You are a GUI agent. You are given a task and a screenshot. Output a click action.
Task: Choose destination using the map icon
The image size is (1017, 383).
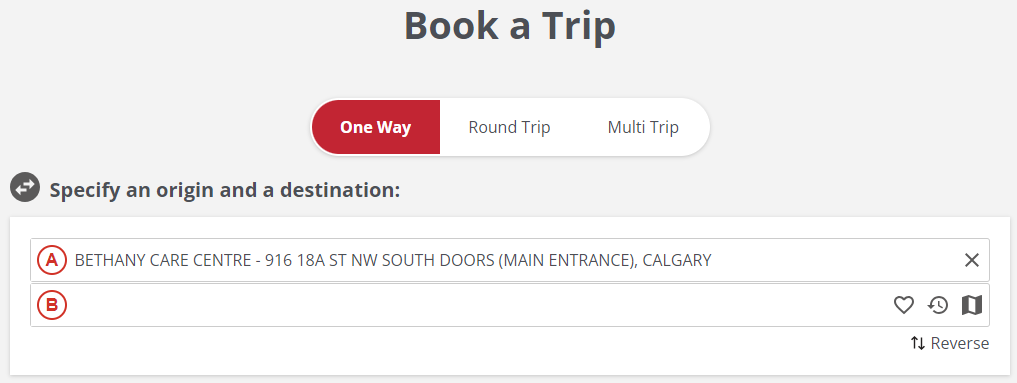(972, 305)
